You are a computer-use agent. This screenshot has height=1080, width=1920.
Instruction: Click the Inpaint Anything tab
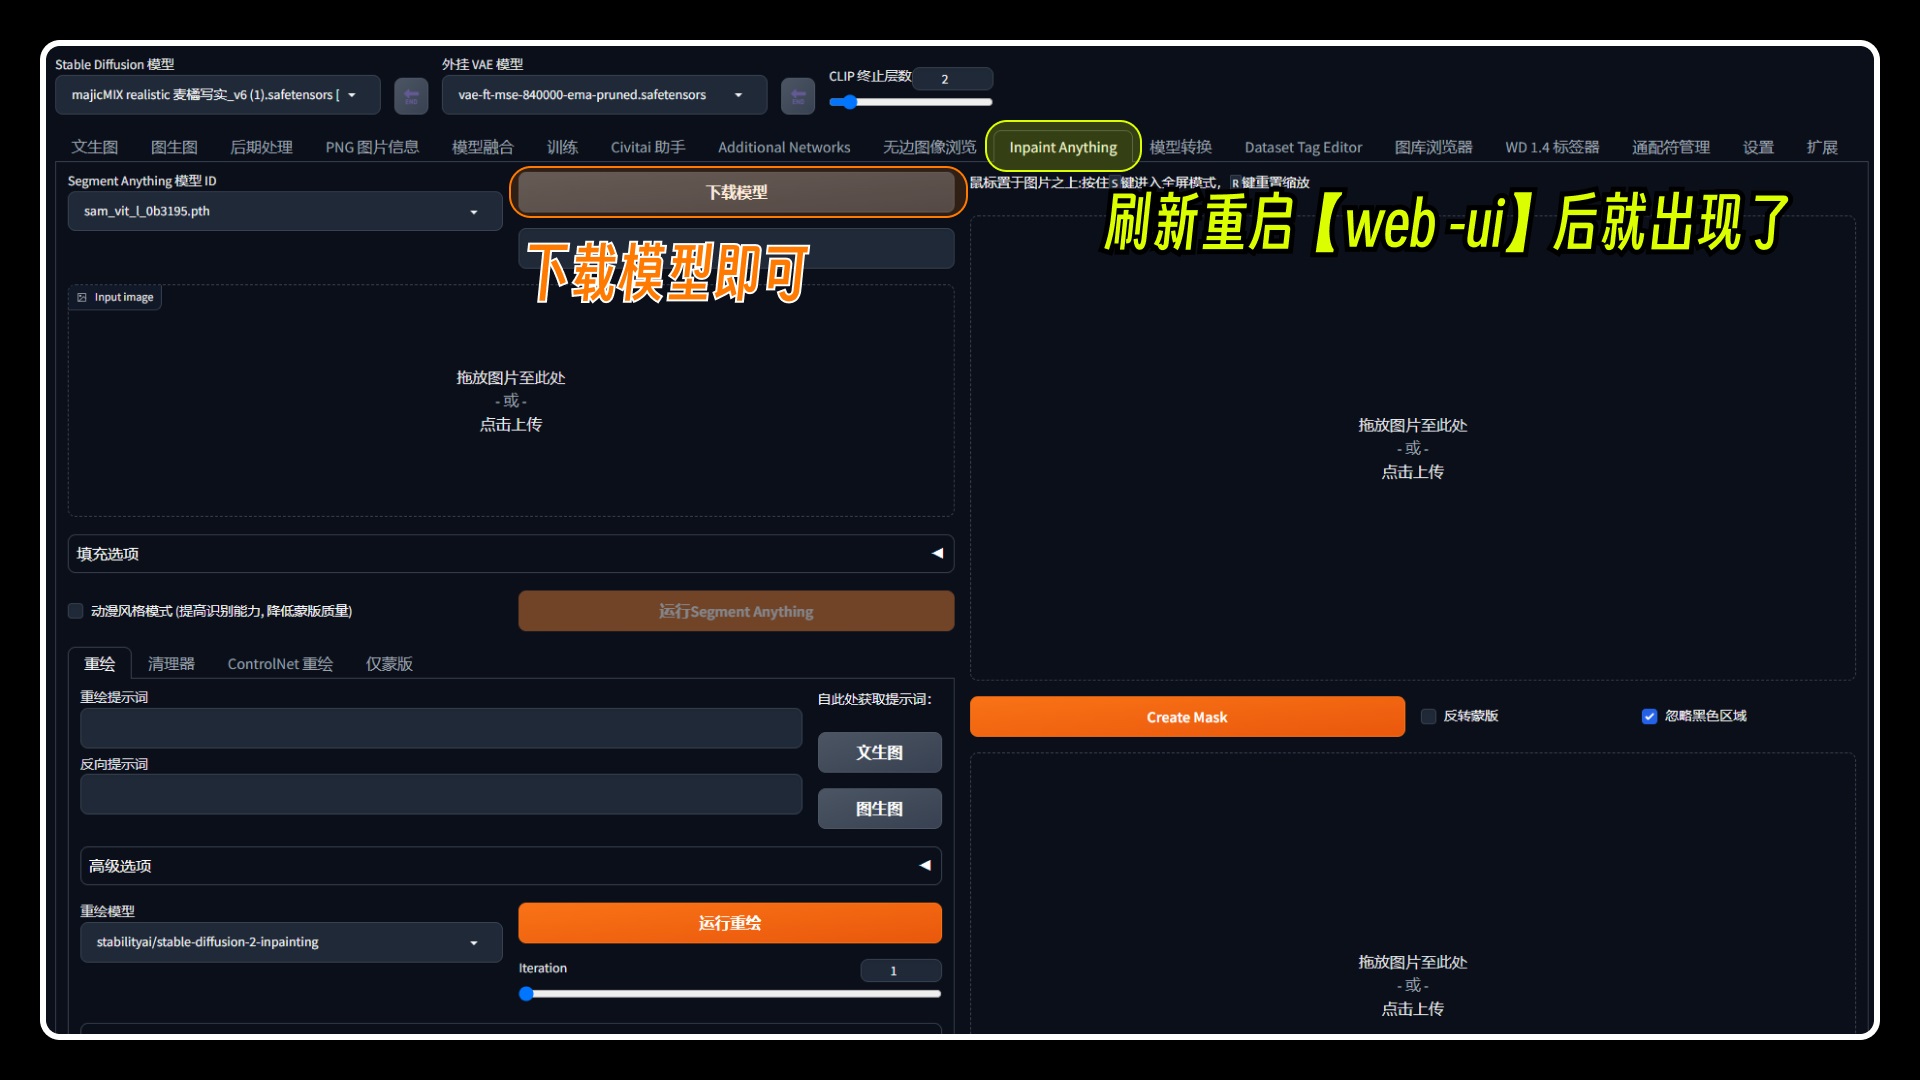pos(1062,145)
